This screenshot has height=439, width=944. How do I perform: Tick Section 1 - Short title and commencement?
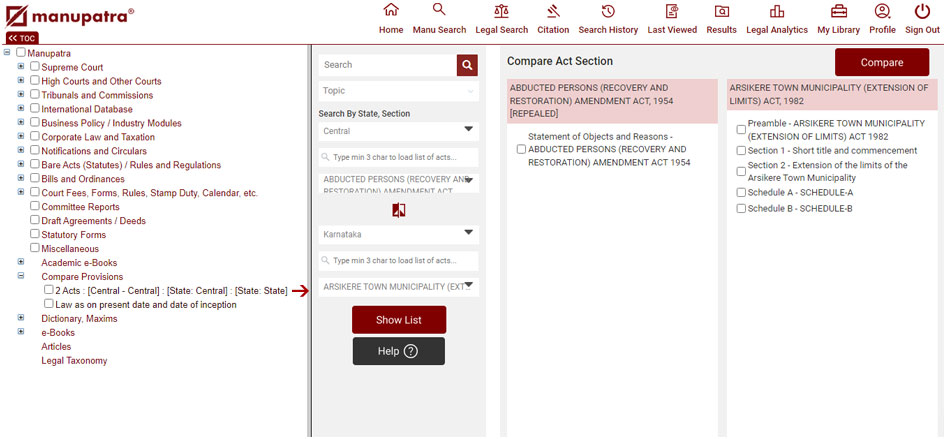pyautogui.click(x=741, y=151)
